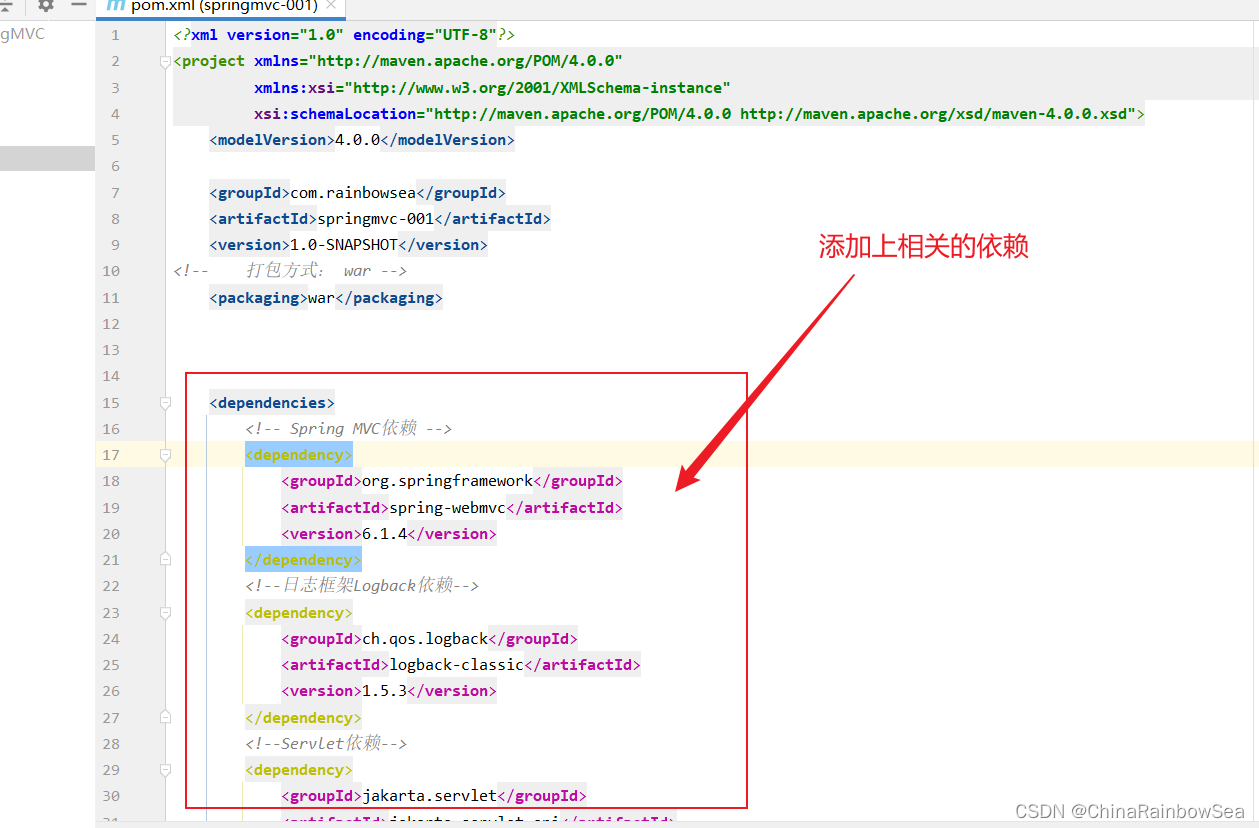Click the www.w3.org XMLSchema-instance URL
Screen dimensions: 1259x828
[540, 88]
